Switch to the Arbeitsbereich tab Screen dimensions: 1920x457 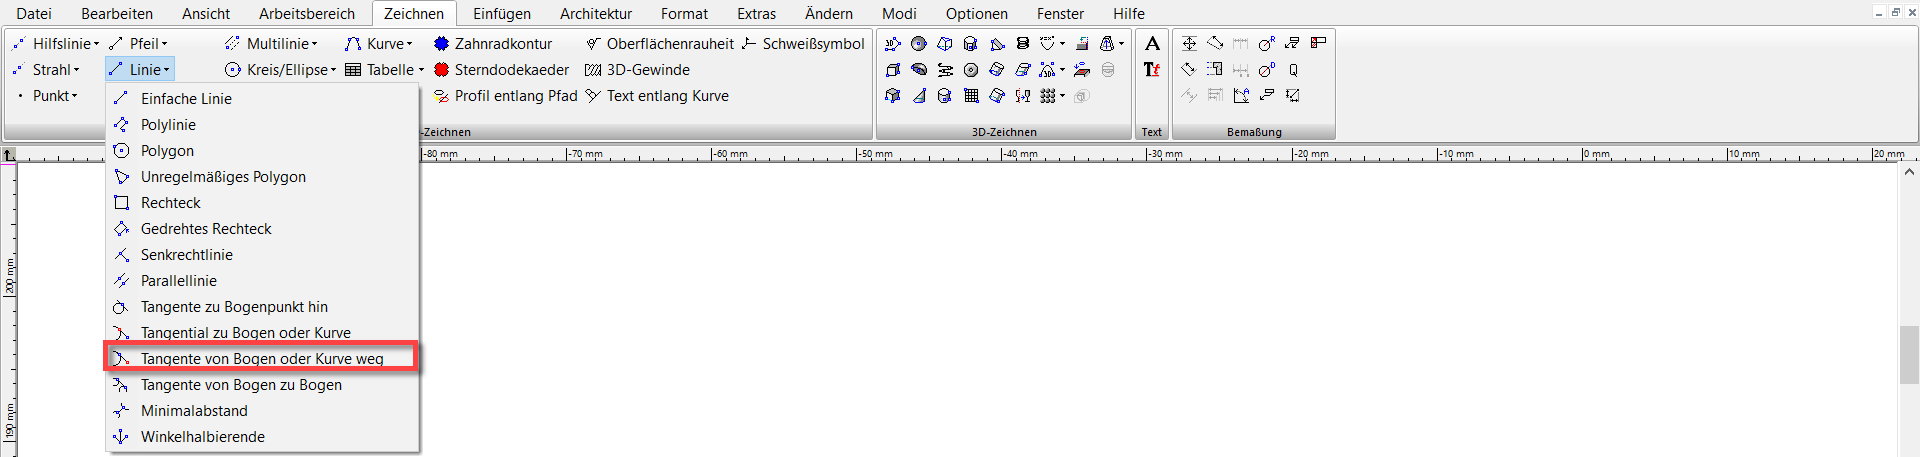click(307, 13)
